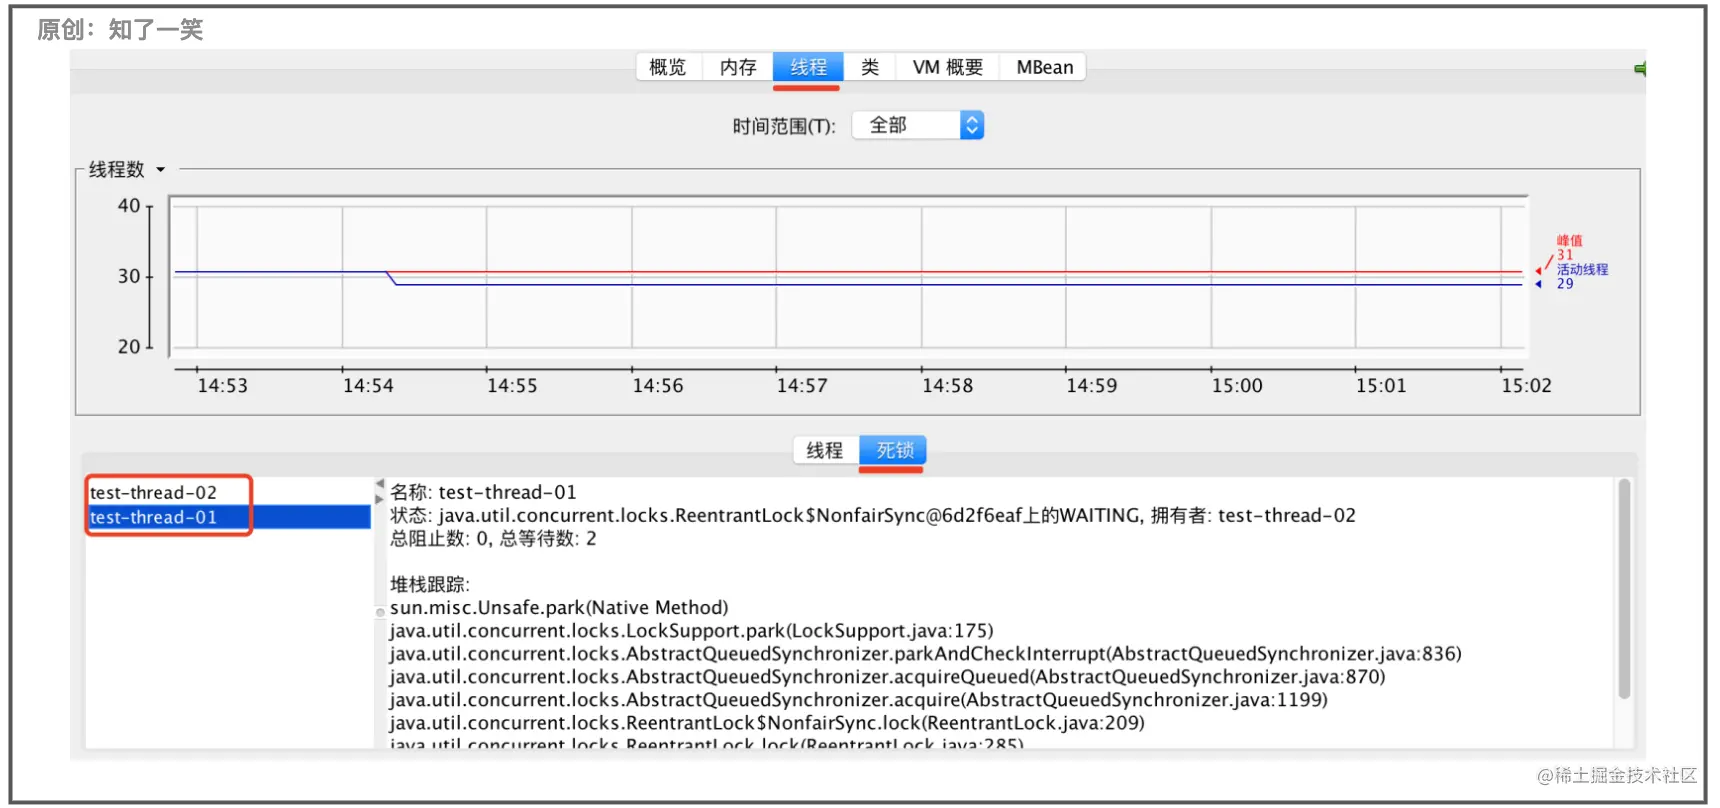This screenshot has width=1720, height=808.
Task: Open the MBean tab
Action: point(1045,67)
